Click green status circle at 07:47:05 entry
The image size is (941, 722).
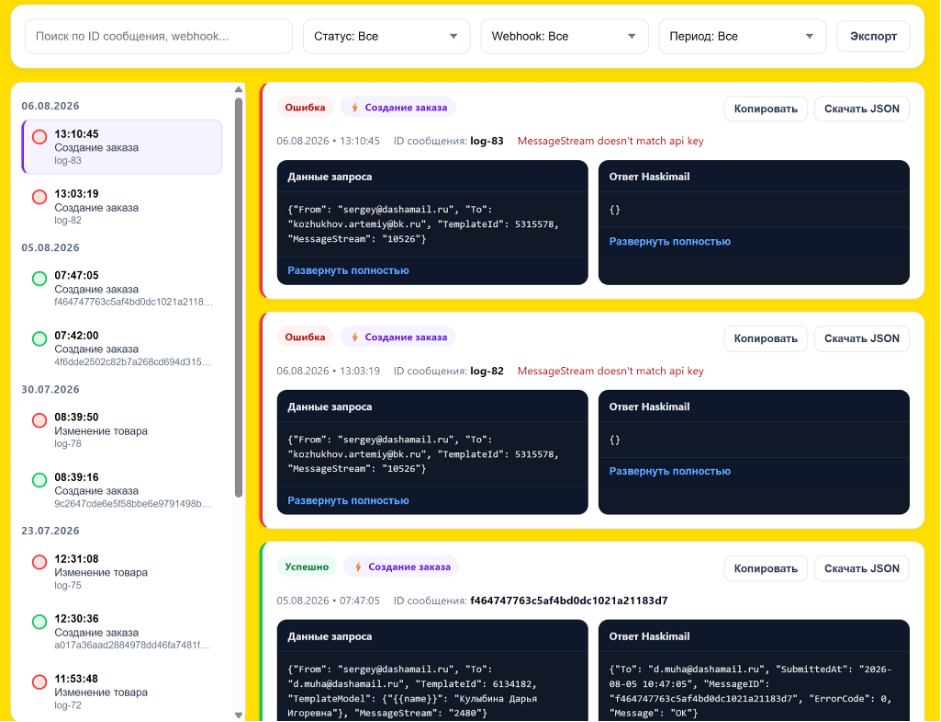[x=40, y=278]
